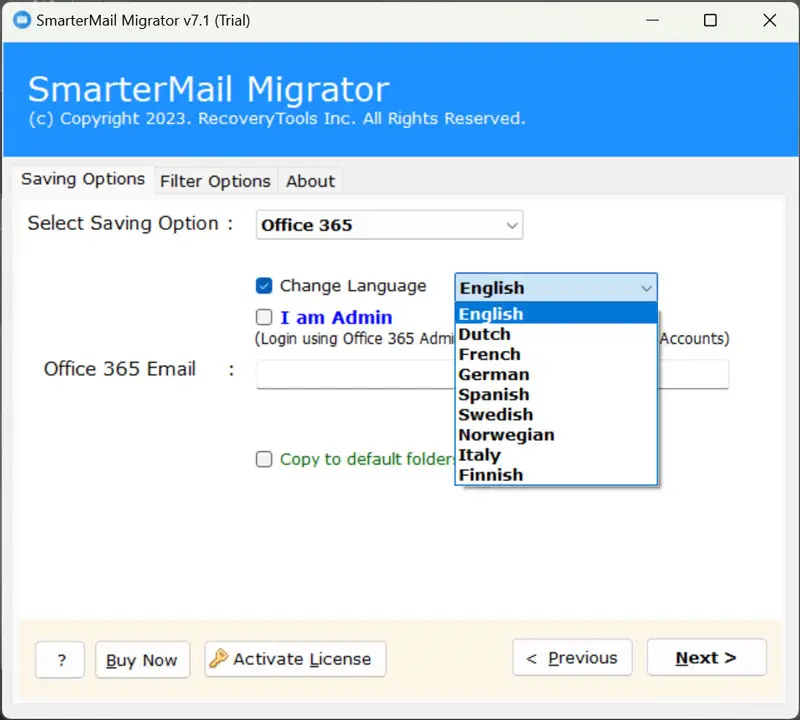This screenshot has width=800, height=720.
Task: Click the Buy Now button
Action: click(x=142, y=660)
